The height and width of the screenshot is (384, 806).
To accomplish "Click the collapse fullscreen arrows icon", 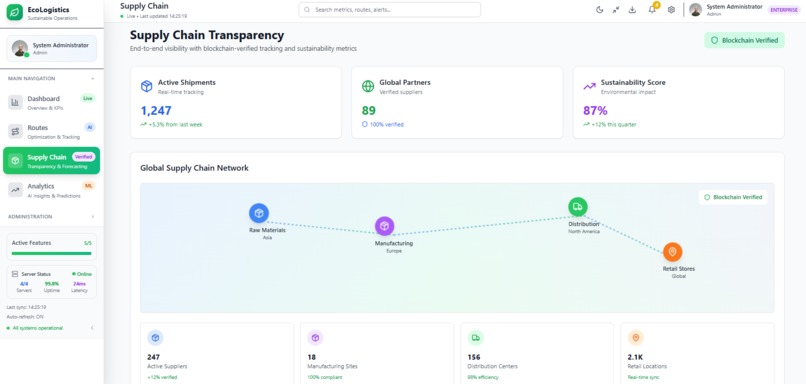I will pos(616,10).
